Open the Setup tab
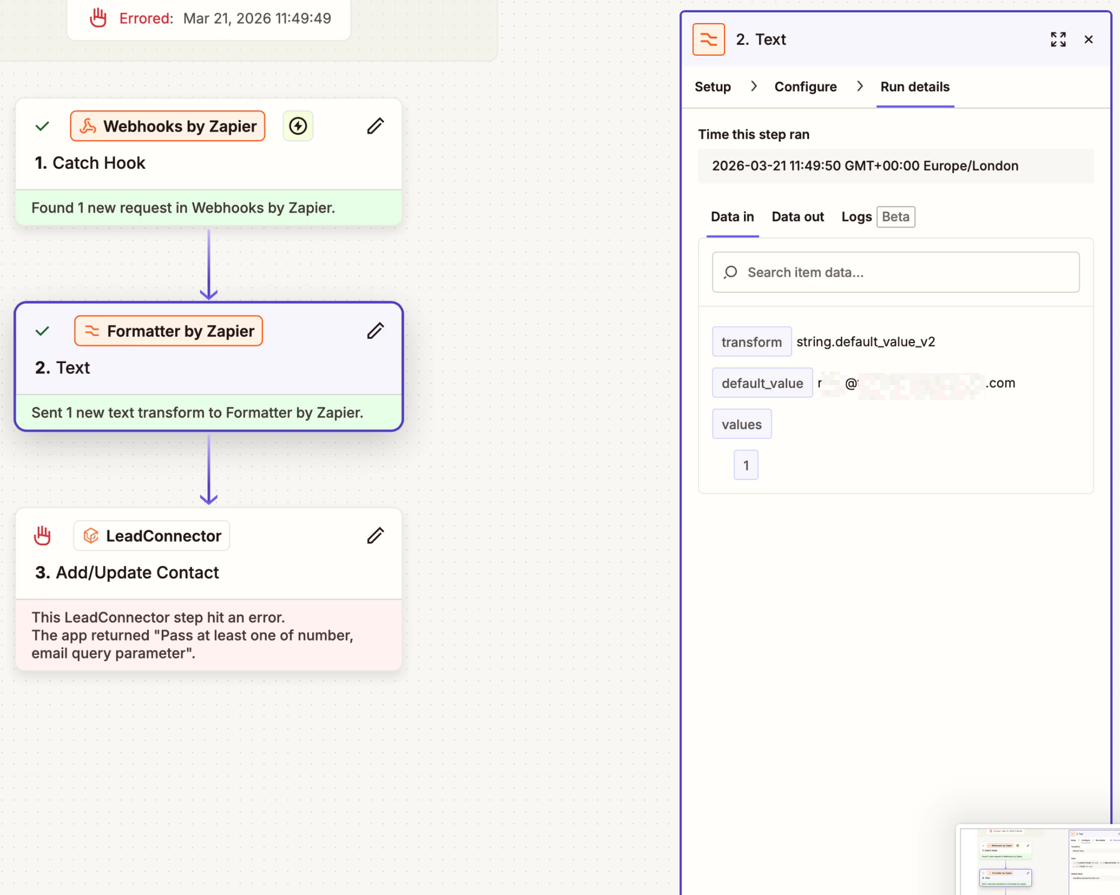 [x=712, y=87]
